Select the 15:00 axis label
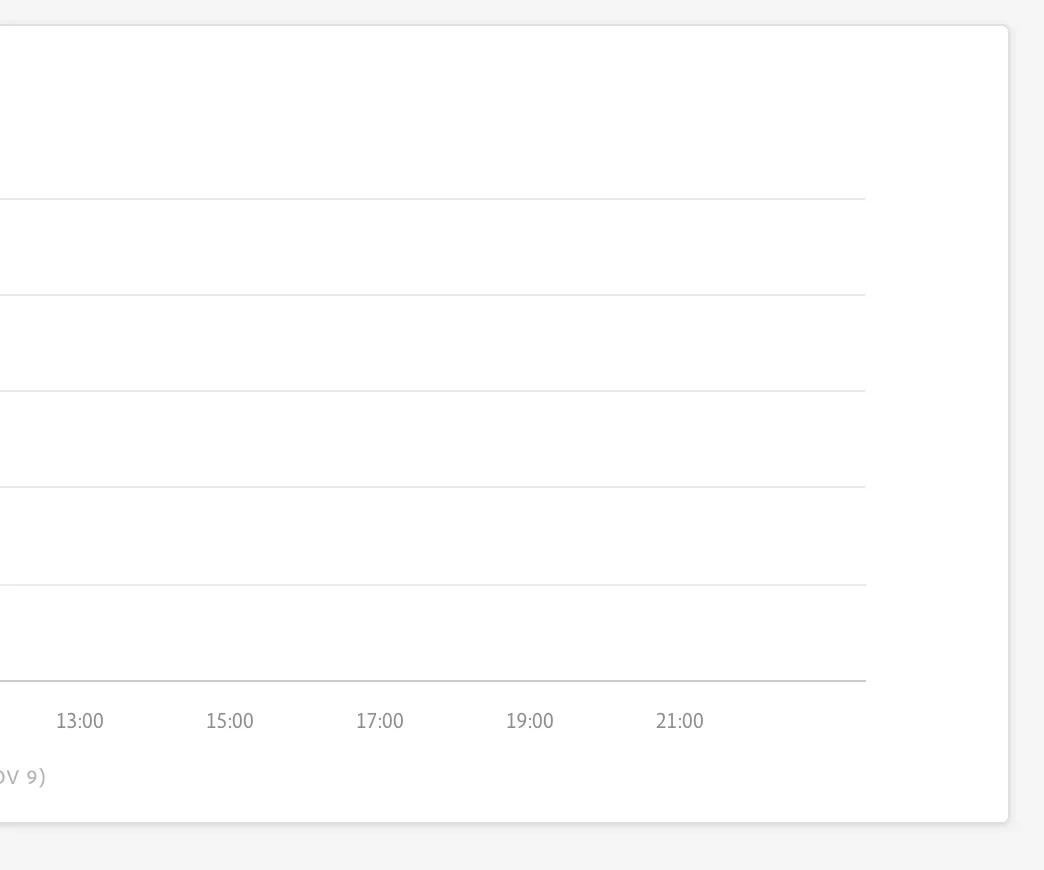The image size is (1044, 870). [x=230, y=721]
